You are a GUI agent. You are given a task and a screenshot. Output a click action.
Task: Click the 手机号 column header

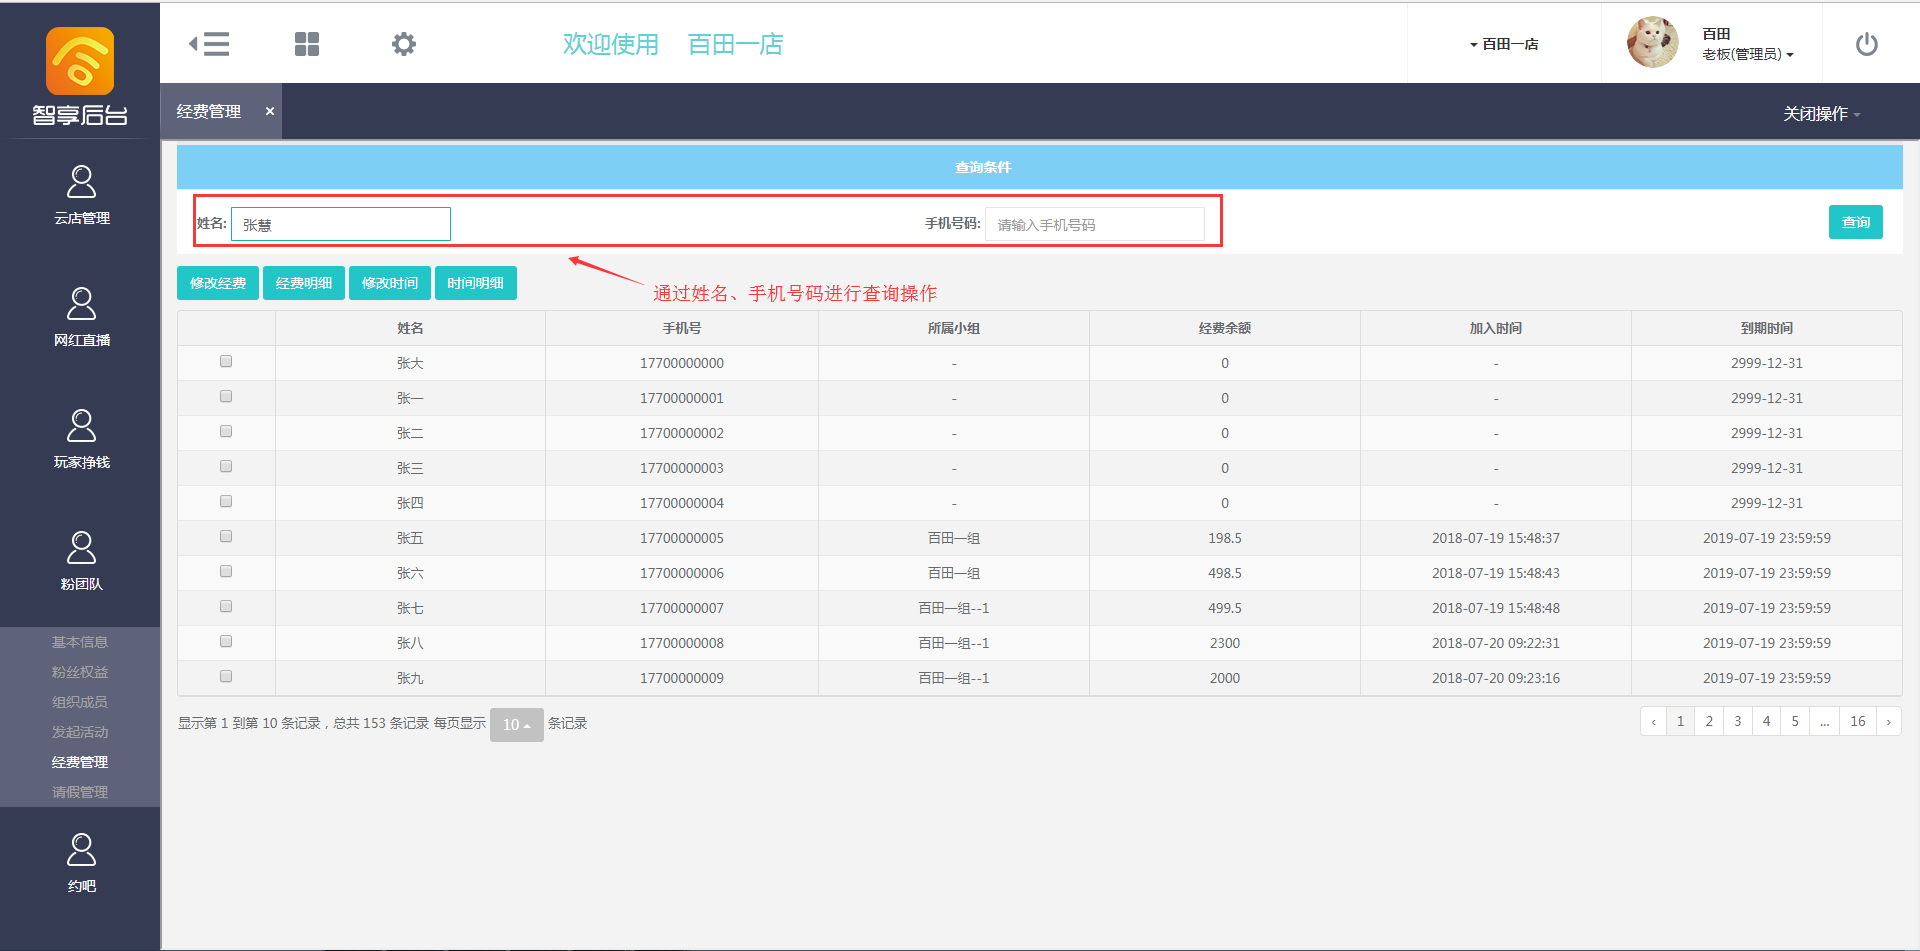point(682,328)
